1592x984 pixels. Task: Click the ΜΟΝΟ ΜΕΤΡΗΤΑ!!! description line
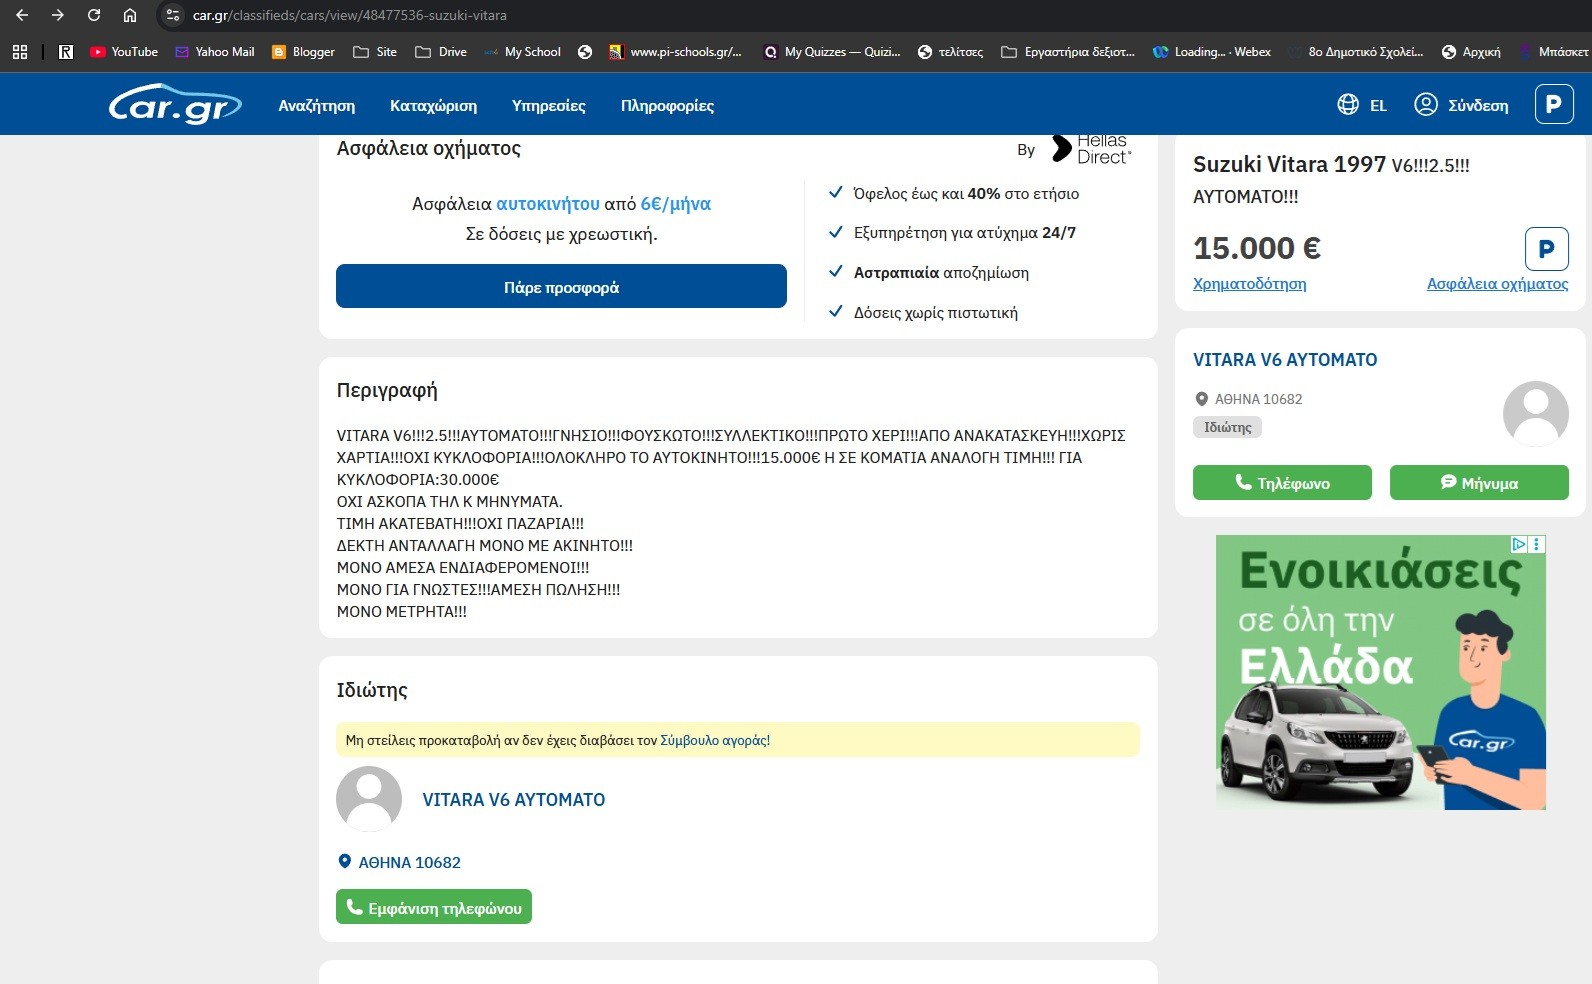402,612
